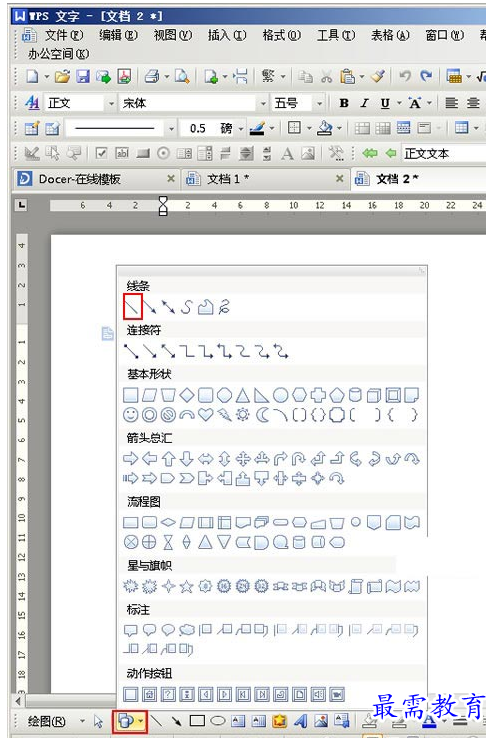Image resolution: width=494 pixels, height=738 pixels.
Task: Toggle center text alignment
Action: click(x=473, y=103)
